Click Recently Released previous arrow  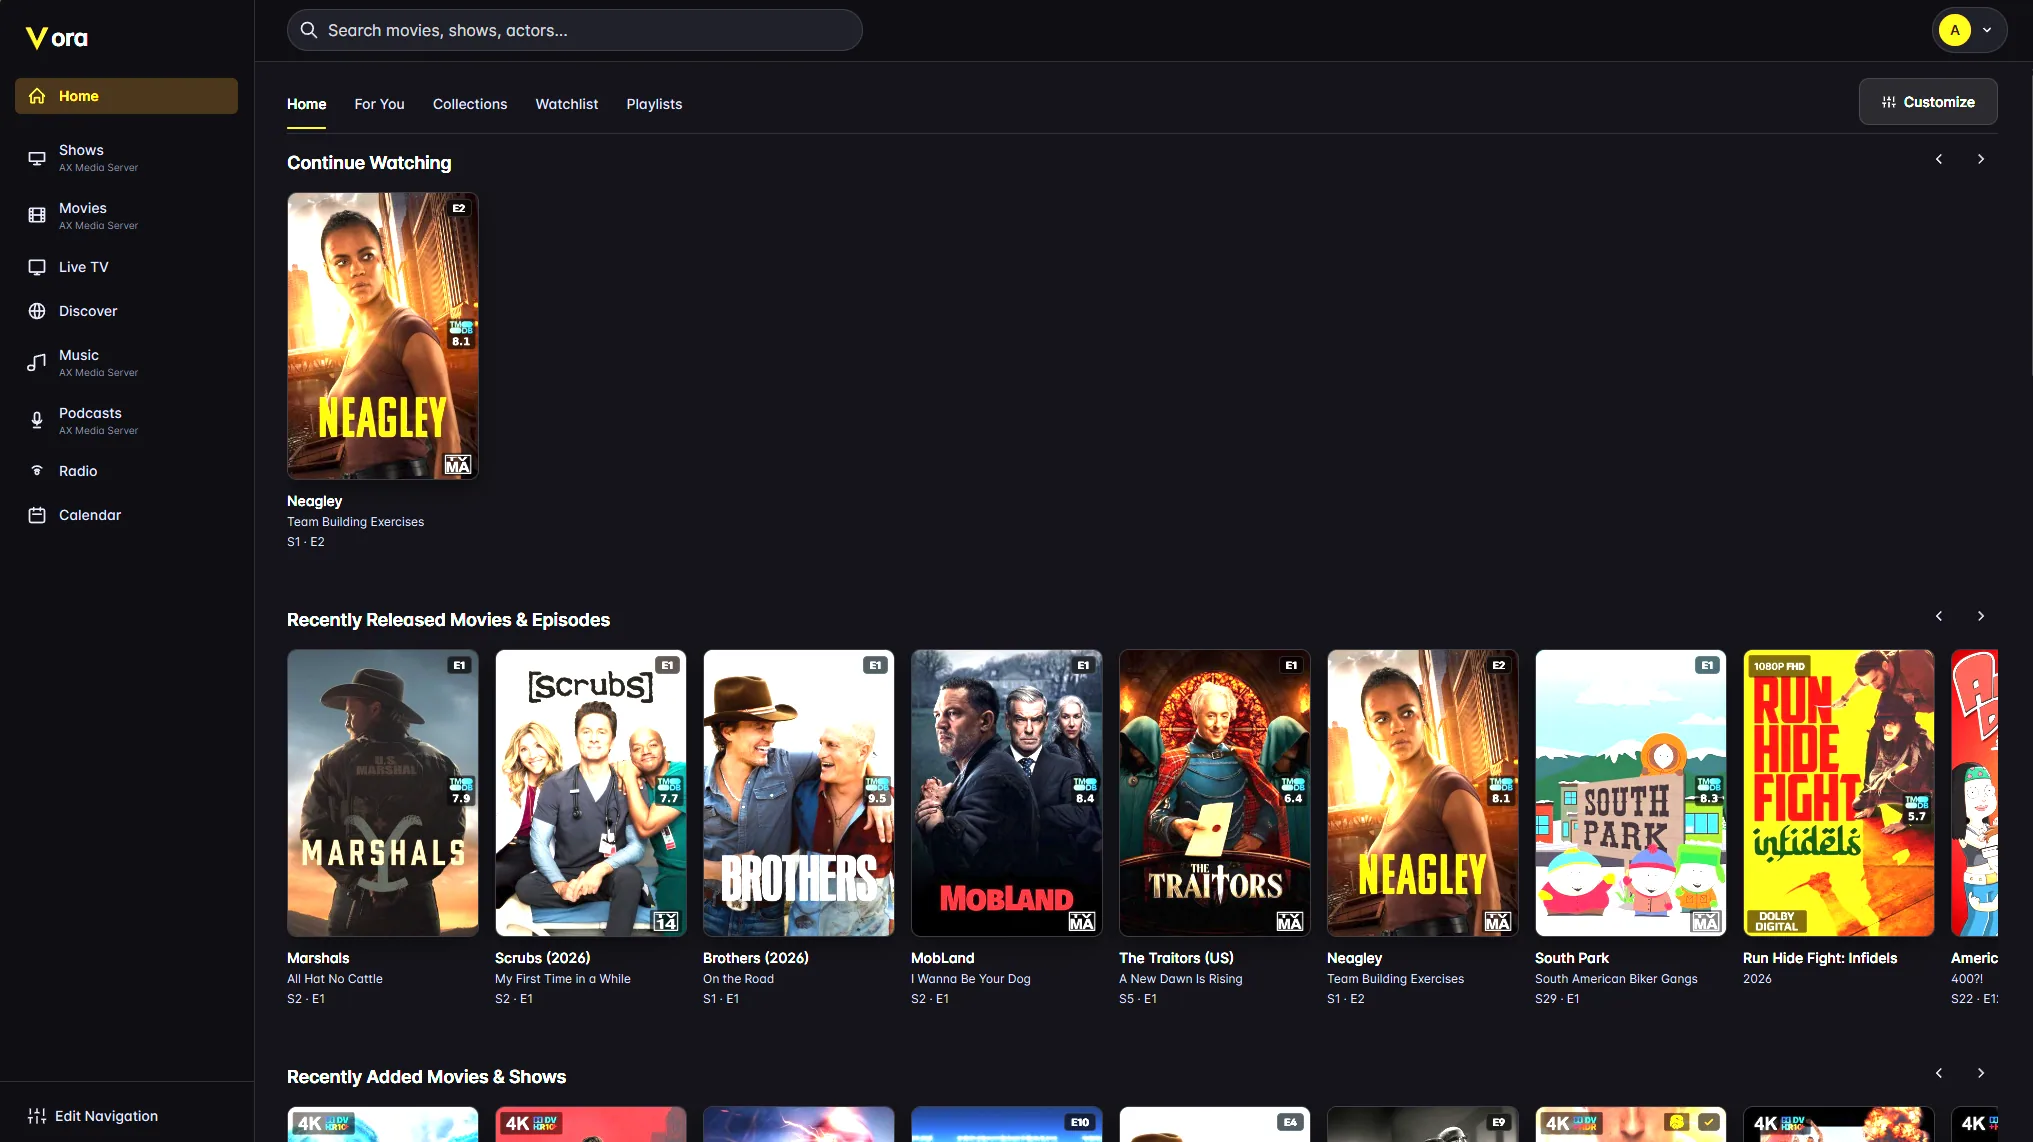[x=1939, y=616]
